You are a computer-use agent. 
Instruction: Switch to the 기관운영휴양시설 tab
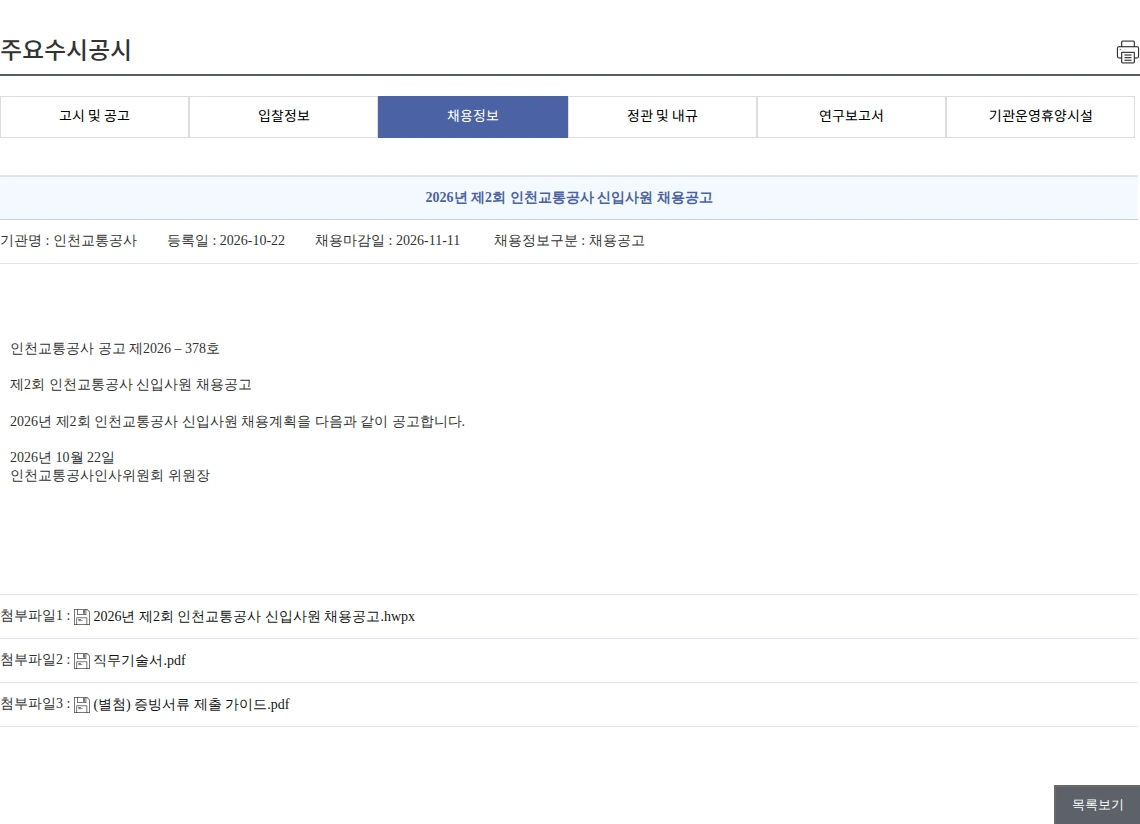1040,116
